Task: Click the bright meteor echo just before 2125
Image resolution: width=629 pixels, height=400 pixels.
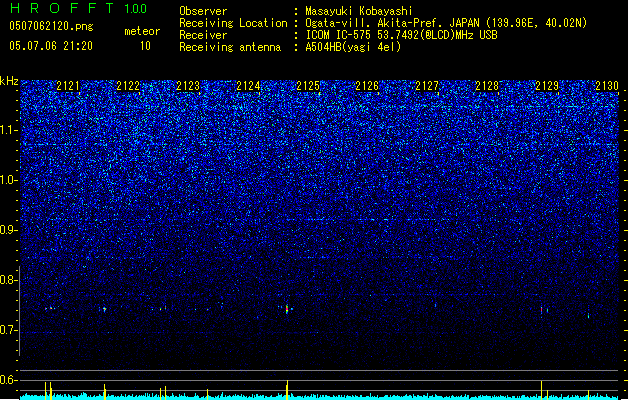Action: (287, 309)
